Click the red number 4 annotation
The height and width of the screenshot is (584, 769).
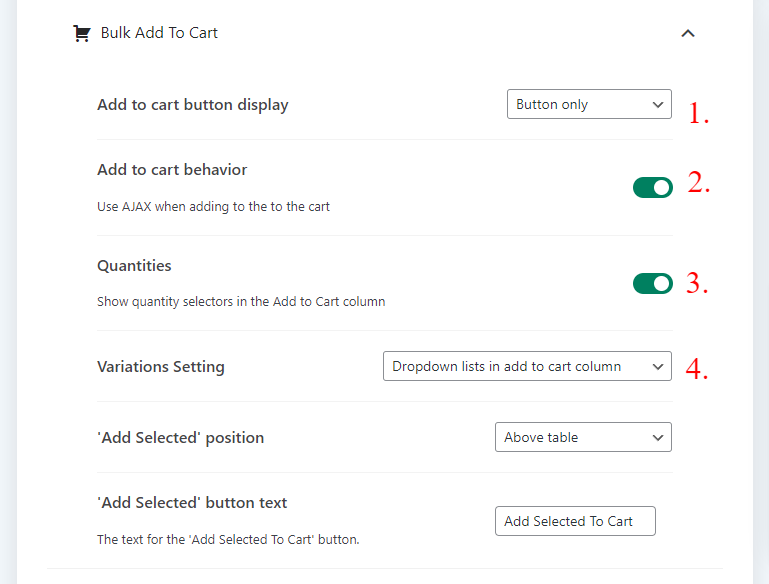pyautogui.click(x=697, y=369)
